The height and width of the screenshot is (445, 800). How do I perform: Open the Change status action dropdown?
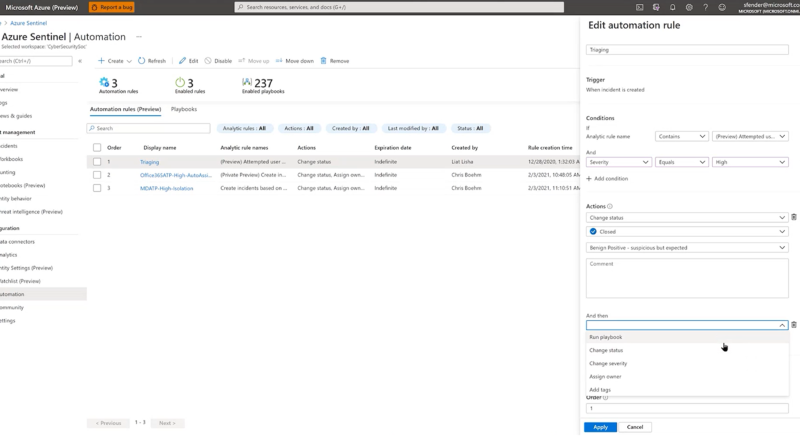(687, 217)
